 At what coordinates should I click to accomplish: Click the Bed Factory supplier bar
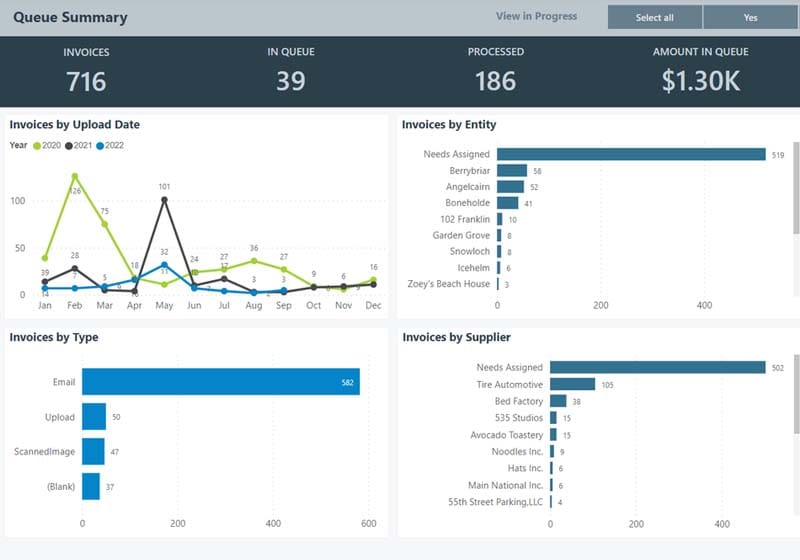558,401
